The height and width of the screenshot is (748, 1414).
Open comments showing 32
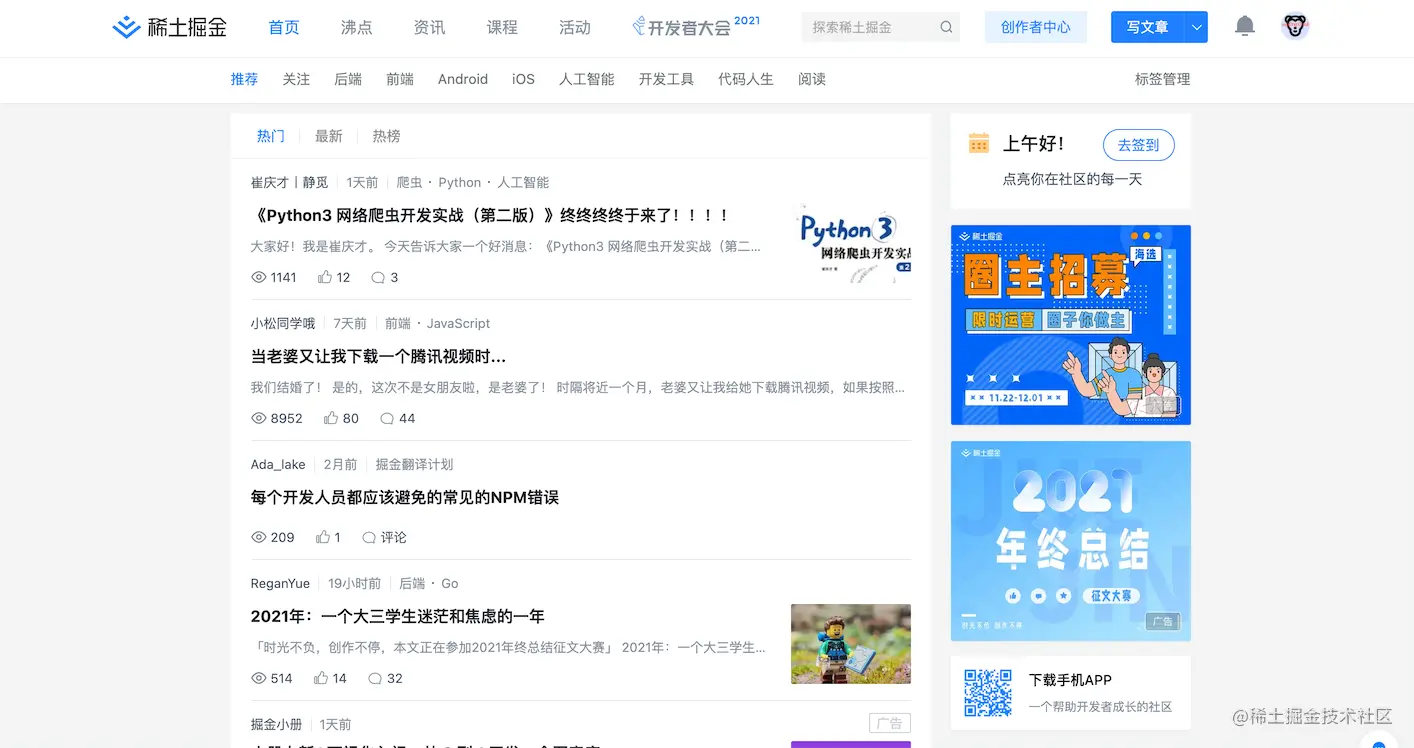(375, 678)
